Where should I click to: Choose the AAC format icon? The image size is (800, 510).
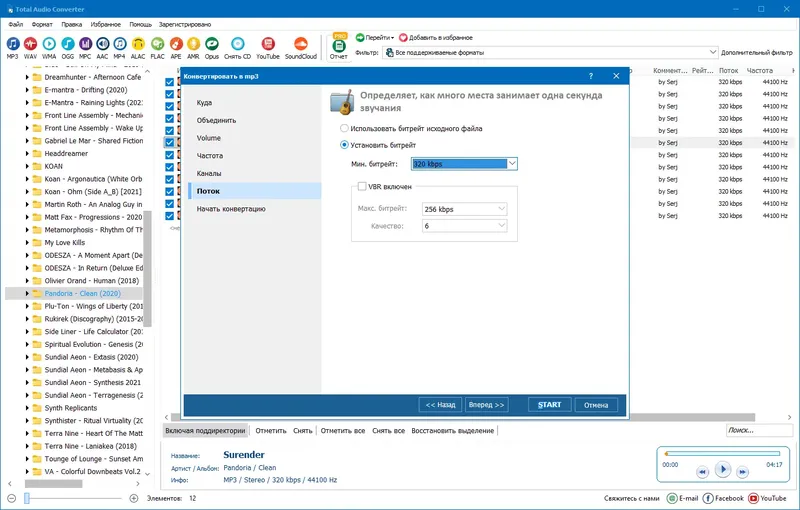103,44
